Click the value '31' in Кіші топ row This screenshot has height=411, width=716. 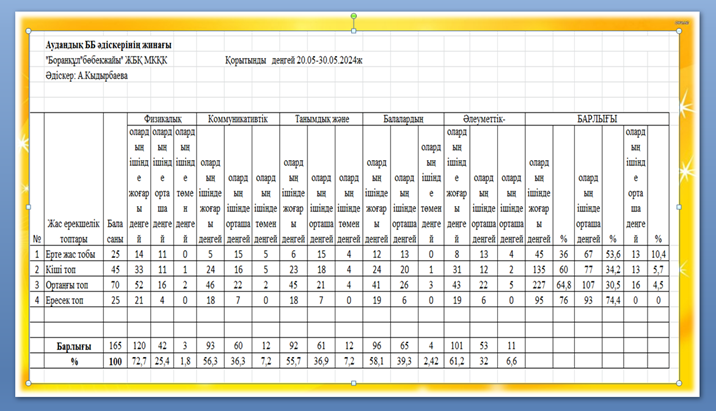[x=457, y=270]
